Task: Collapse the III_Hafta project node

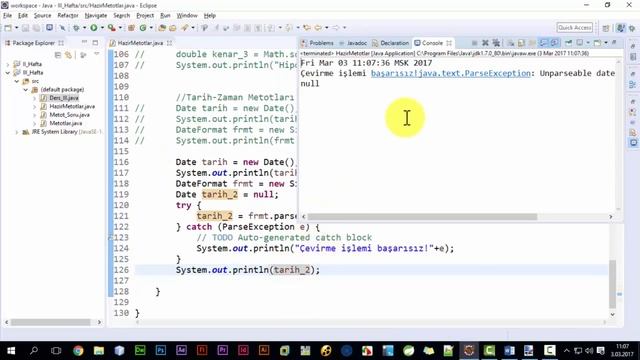Action: pyautogui.click(x=8, y=73)
